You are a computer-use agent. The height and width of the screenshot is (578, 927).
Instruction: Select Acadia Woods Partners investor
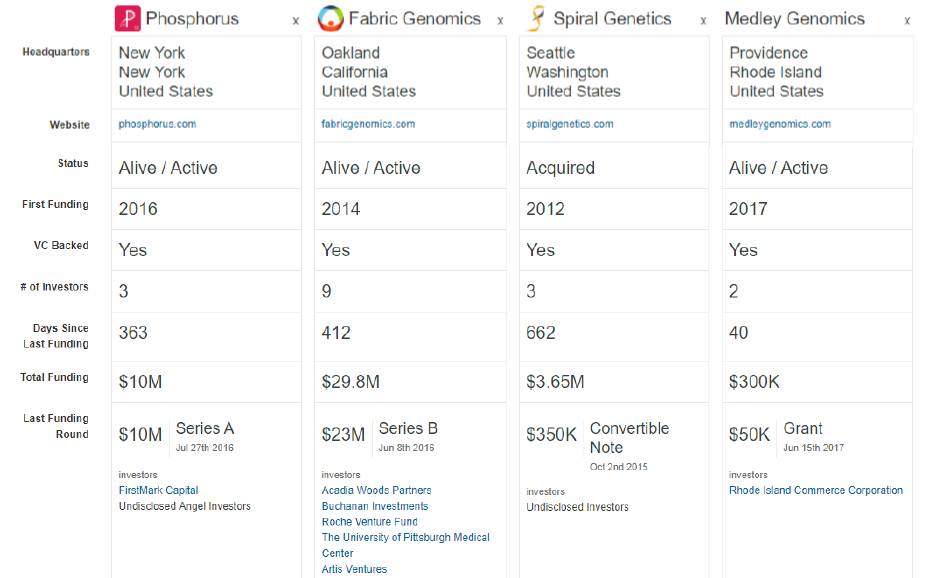coord(376,490)
